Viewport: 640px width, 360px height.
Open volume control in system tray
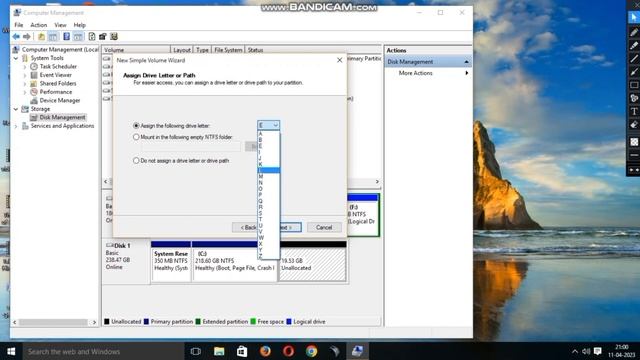click(x=586, y=351)
